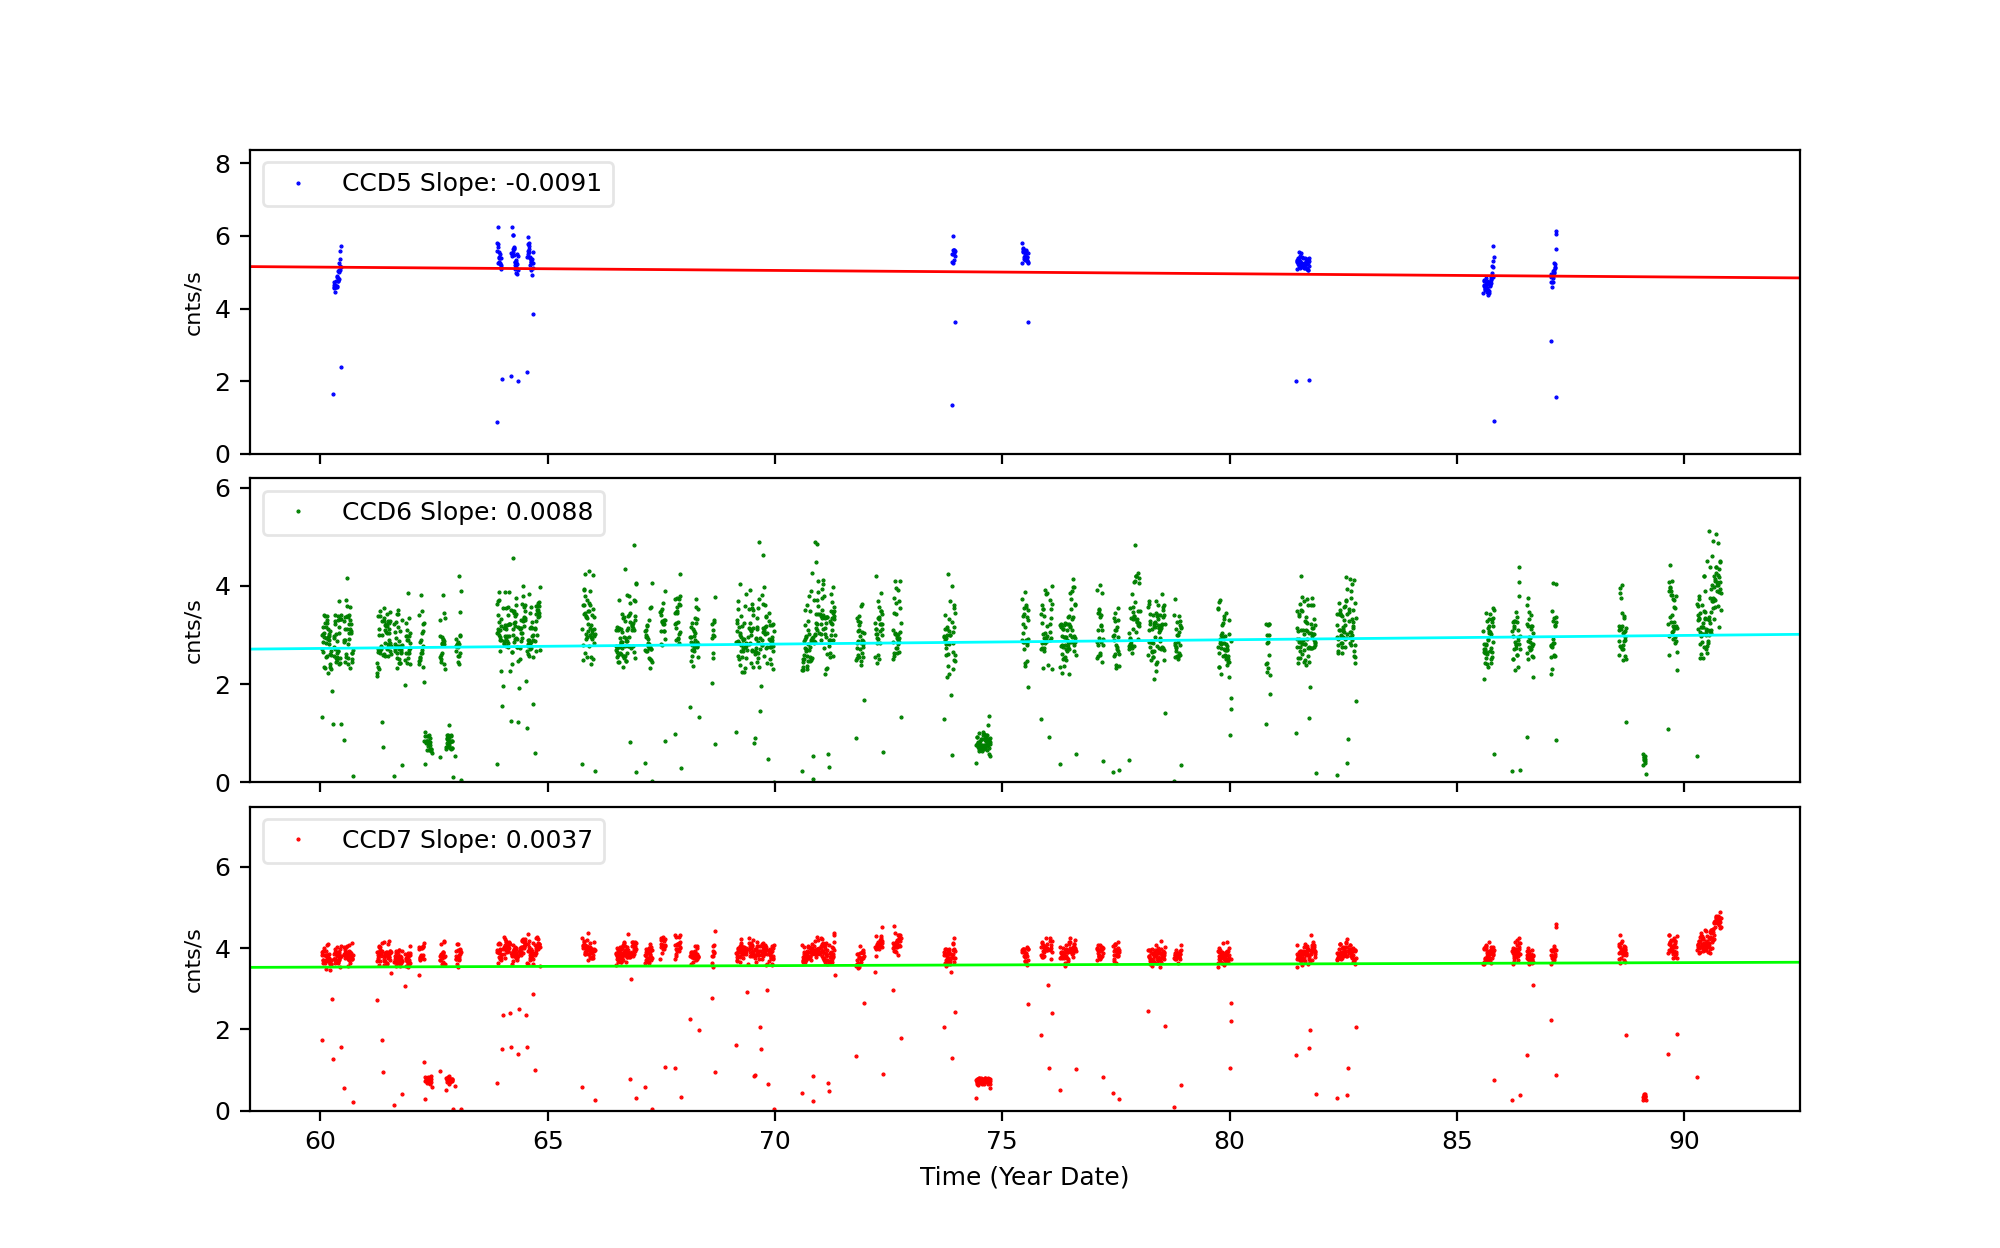Click the y-axis tick 8 on top plot
This screenshot has width=2000, height=1248.
coord(222,164)
